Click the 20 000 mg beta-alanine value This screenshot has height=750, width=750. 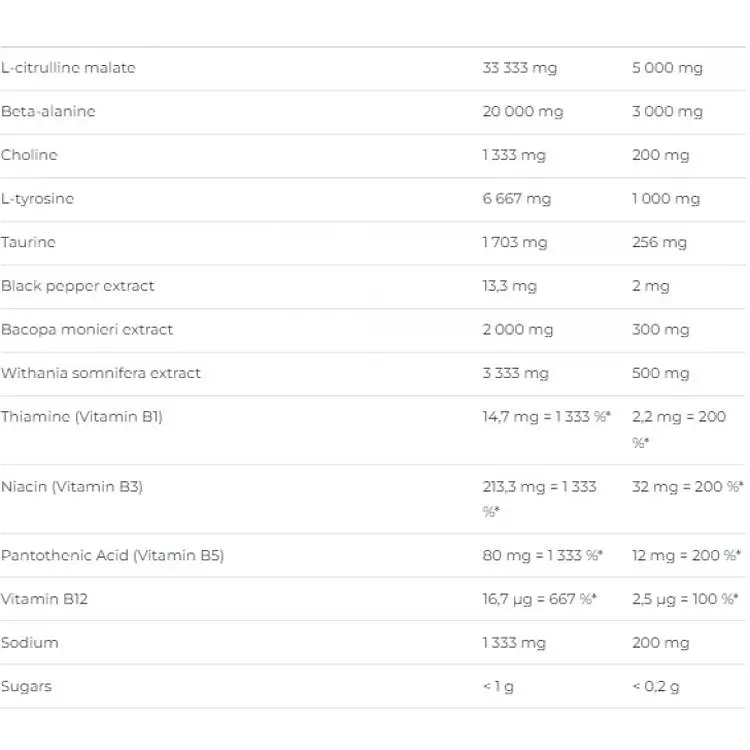pyautogui.click(x=523, y=111)
